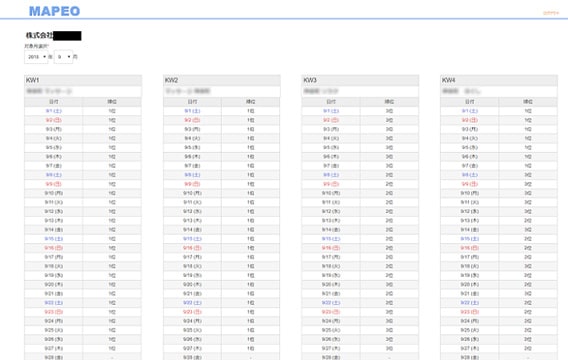Click the 9/8 Saturday link in KW2
568x360 pixels.
(192, 175)
